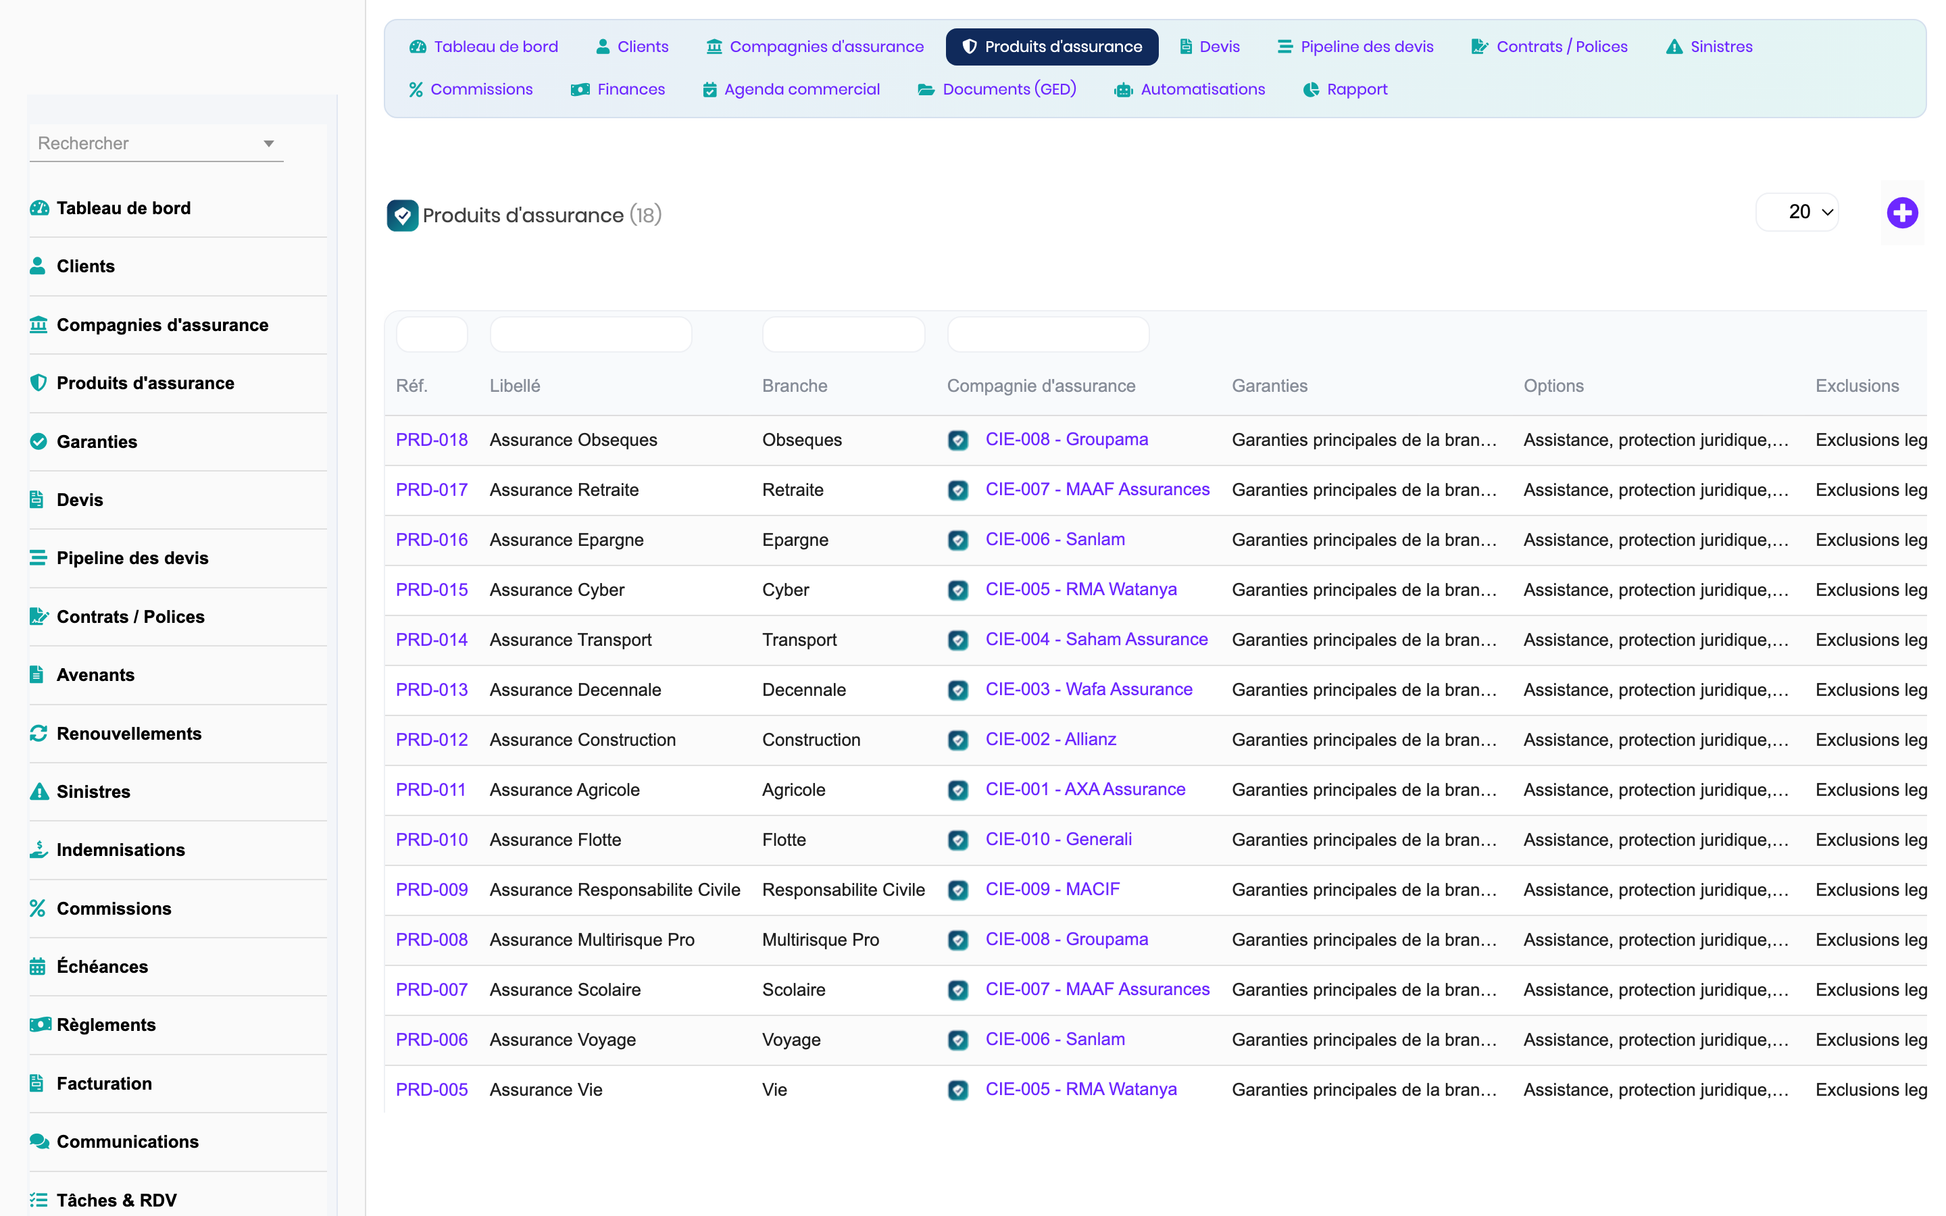This screenshot has height=1216, width=1946.
Task: Click the Sinistres sidebar warning icon
Action: click(39, 792)
